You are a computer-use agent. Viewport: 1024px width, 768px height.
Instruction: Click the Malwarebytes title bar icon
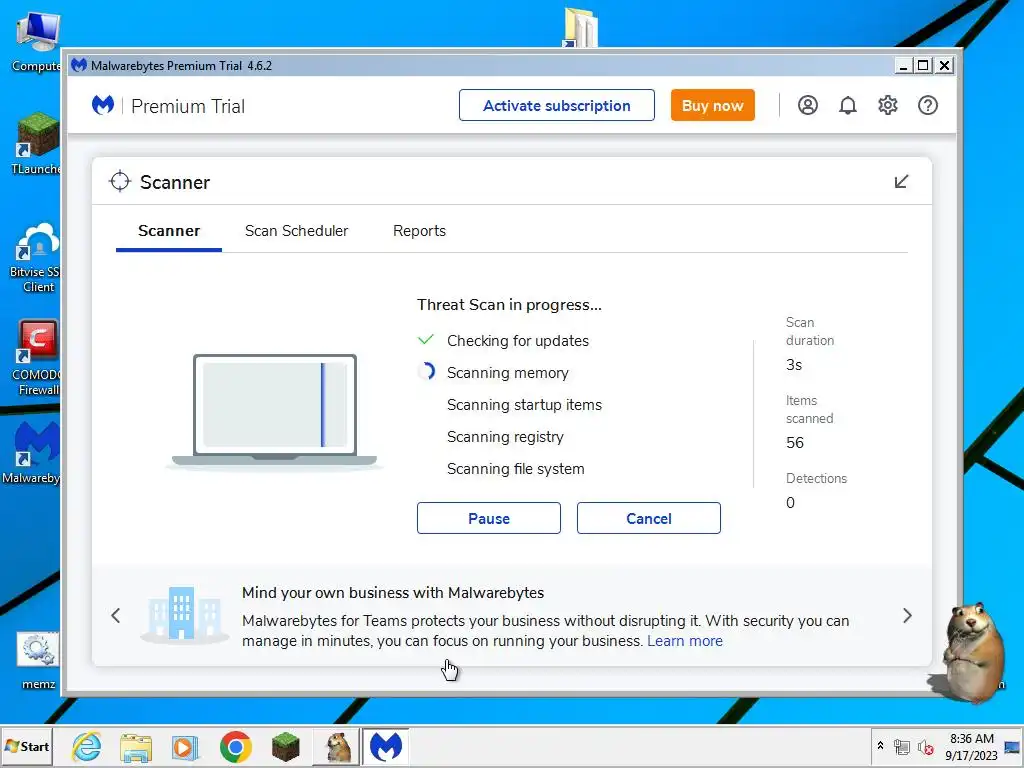tap(79, 65)
